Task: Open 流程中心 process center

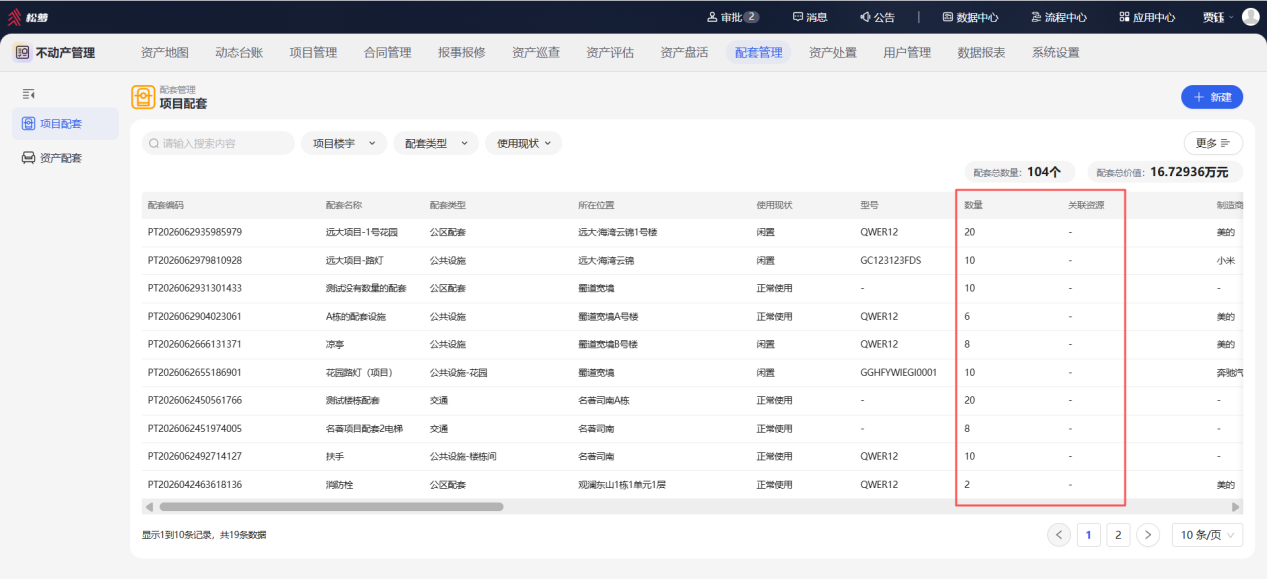Action: [x=1058, y=17]
